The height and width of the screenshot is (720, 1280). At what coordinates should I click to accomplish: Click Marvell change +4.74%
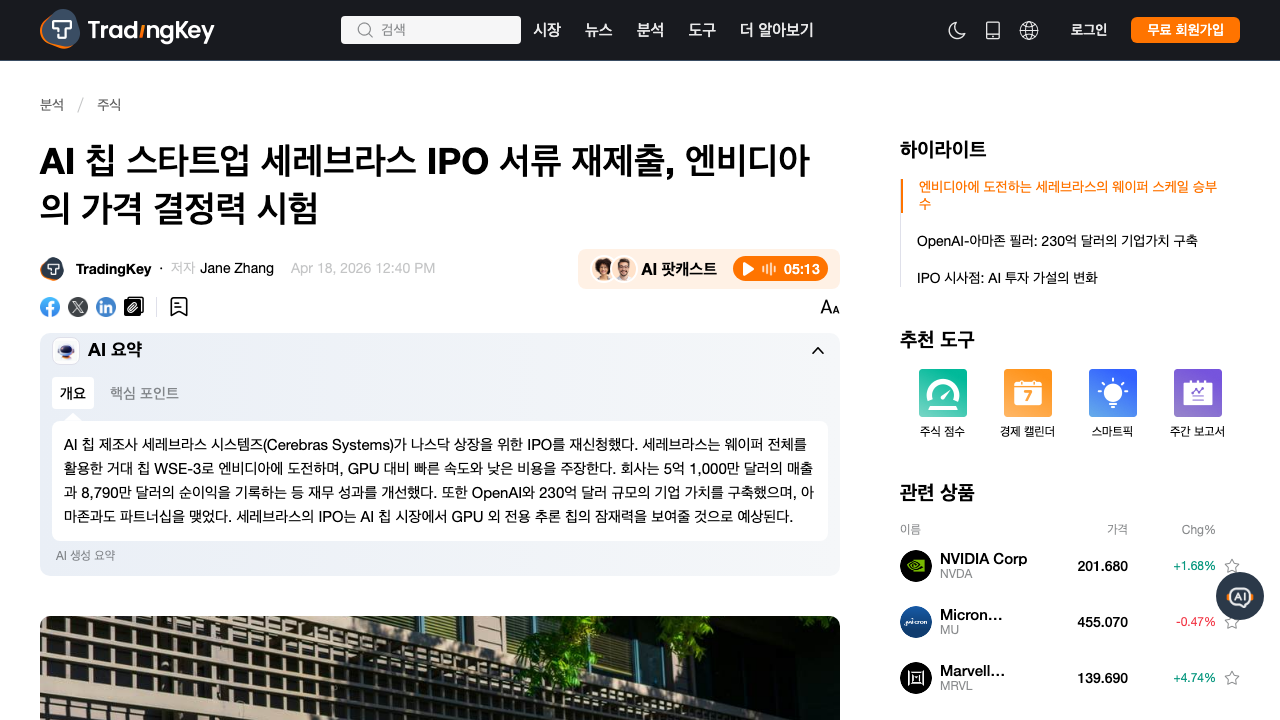coord(1194,678)
